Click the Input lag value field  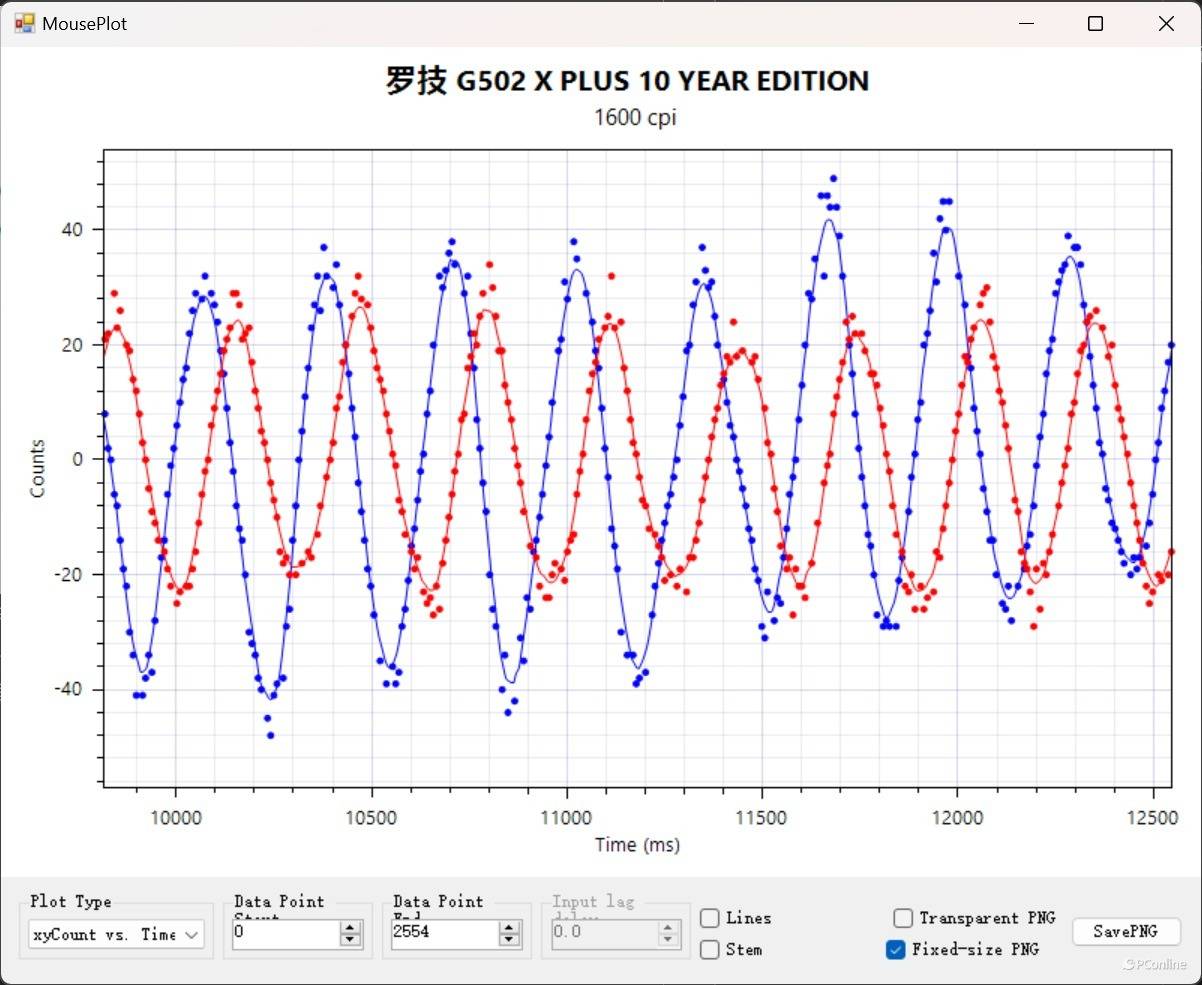coord(603,934)
